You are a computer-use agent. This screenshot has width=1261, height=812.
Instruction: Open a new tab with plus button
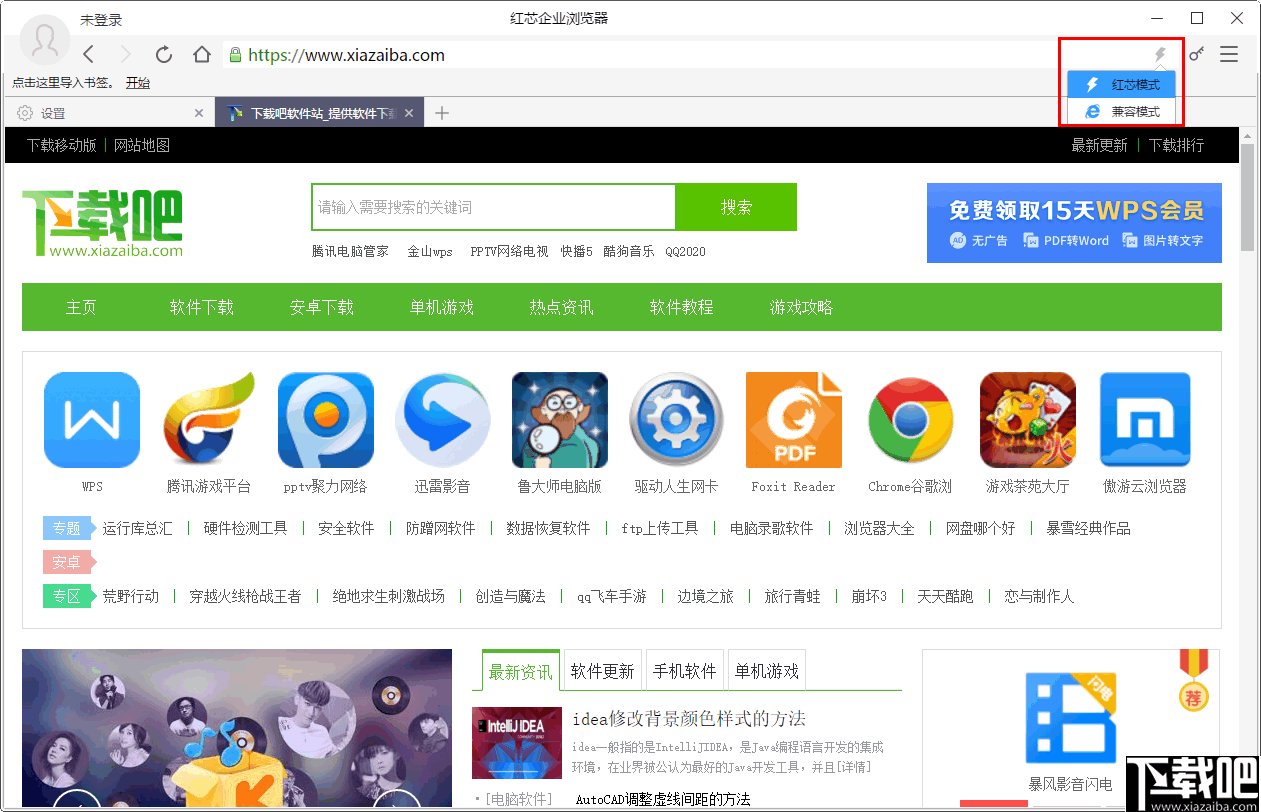(x=441, y=113)
